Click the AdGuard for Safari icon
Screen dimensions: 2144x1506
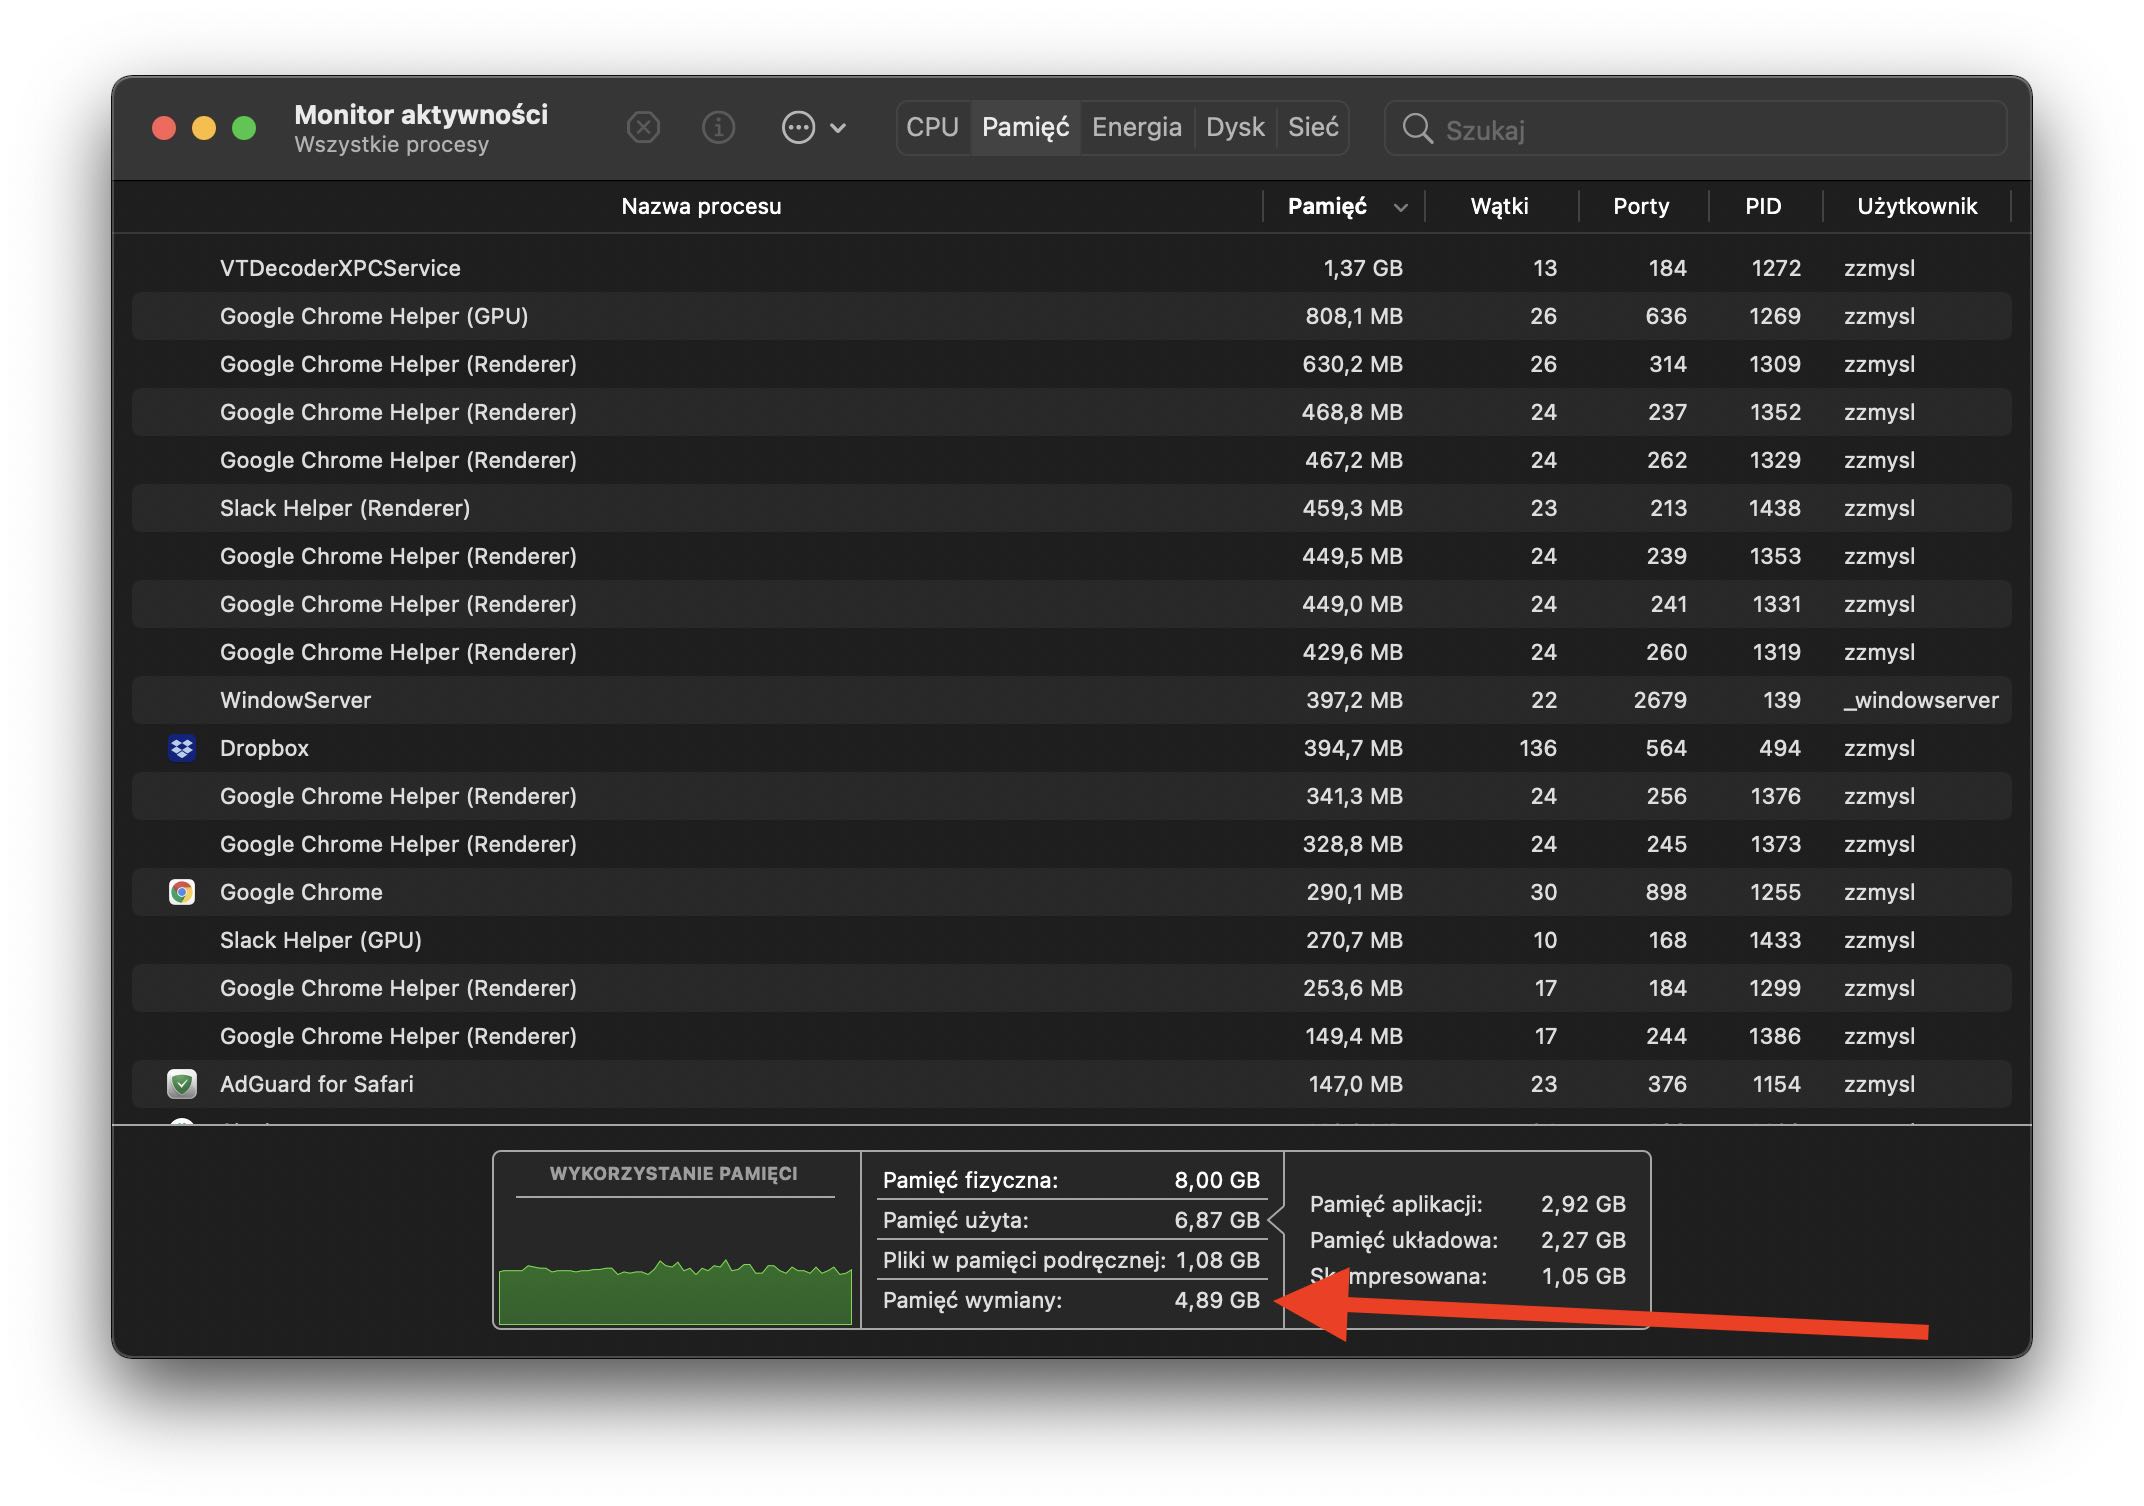182,1084
